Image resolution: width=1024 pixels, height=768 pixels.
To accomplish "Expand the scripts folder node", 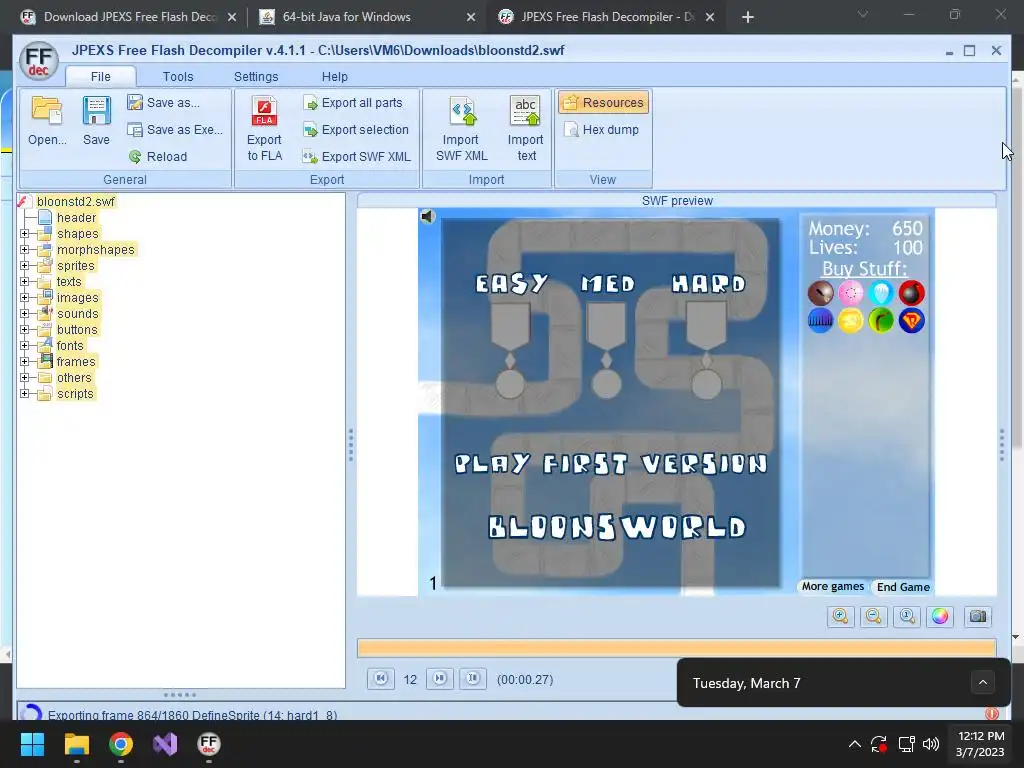I will [x=24, y=394].
